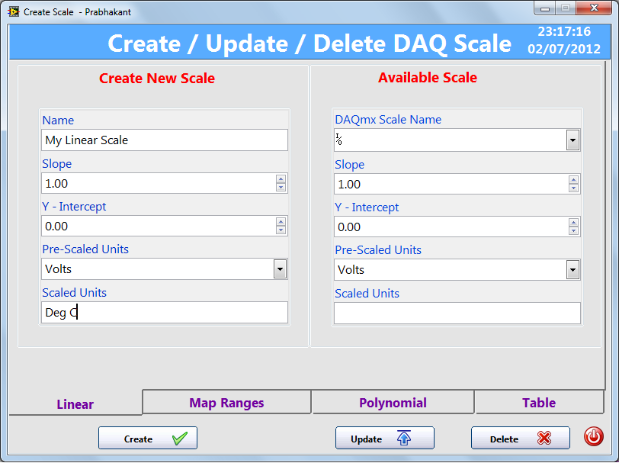The image size is (619, 463).
Task: Increment Slope in Available Scale
Action: pyautogui.click(x=574, y=180)
